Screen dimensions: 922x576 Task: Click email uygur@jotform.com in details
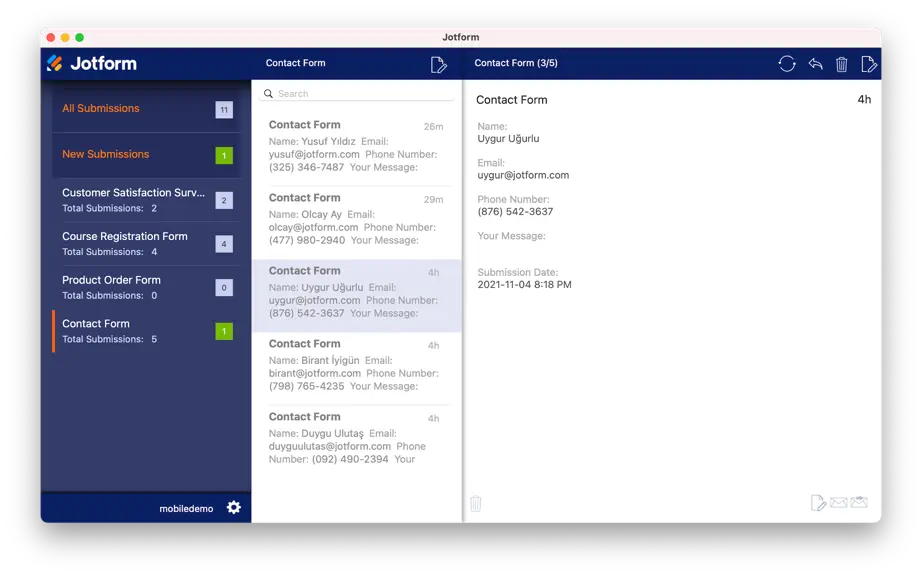point(523,175)
